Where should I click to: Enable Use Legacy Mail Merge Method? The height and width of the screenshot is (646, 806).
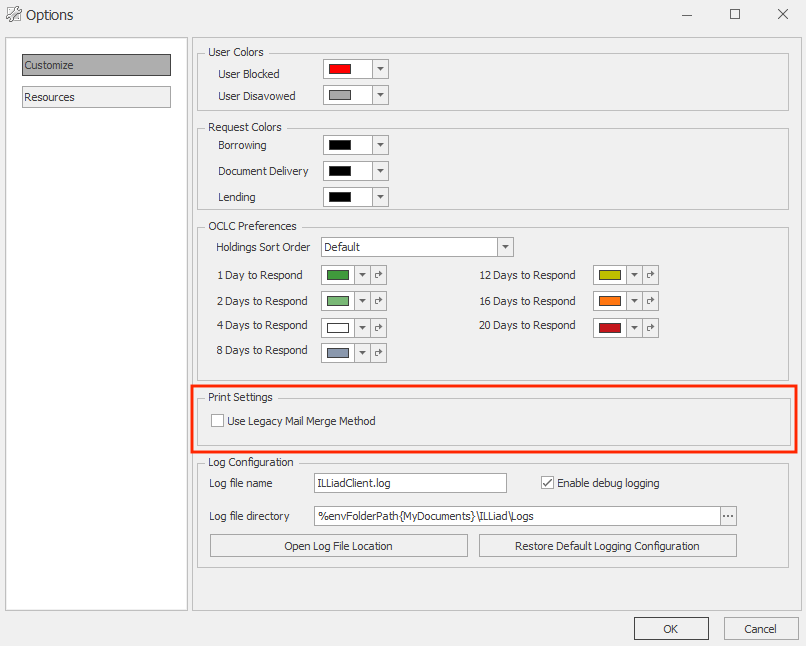coord(217,420)
